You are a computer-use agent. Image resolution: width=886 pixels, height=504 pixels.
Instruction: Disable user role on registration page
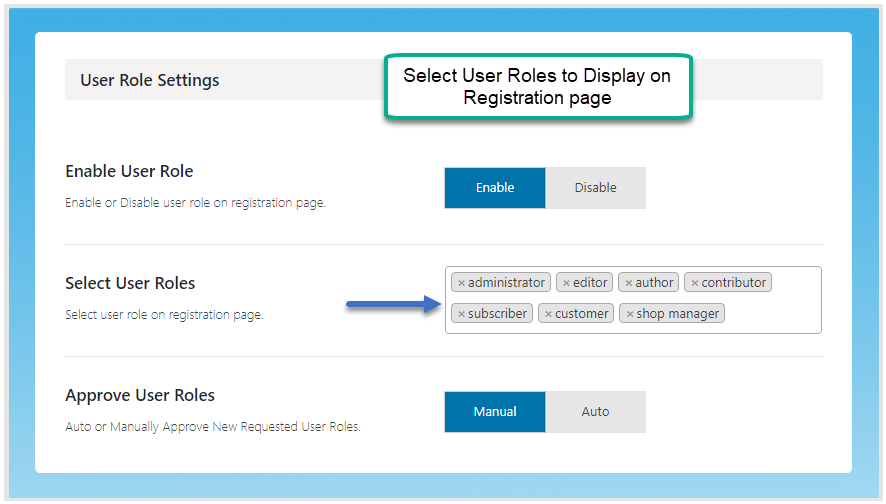tap(595, 188)
